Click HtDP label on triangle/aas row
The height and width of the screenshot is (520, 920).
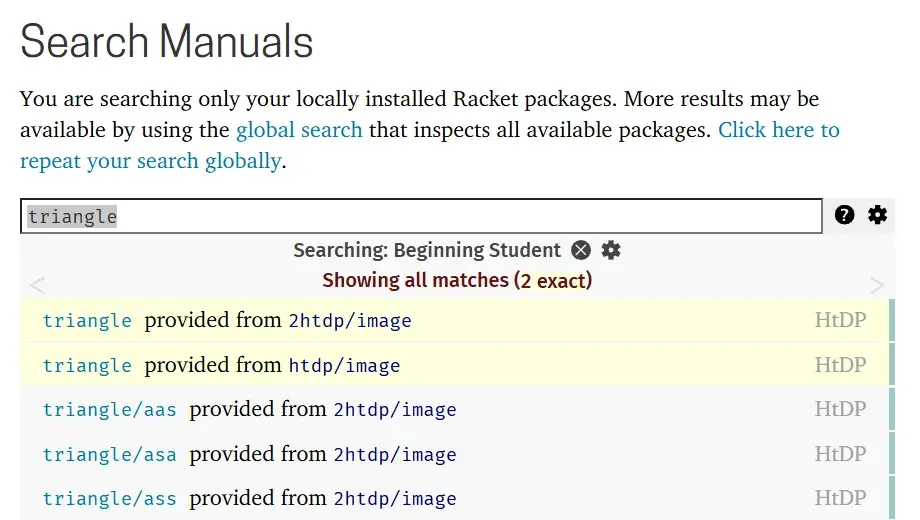tap(840, 410)
